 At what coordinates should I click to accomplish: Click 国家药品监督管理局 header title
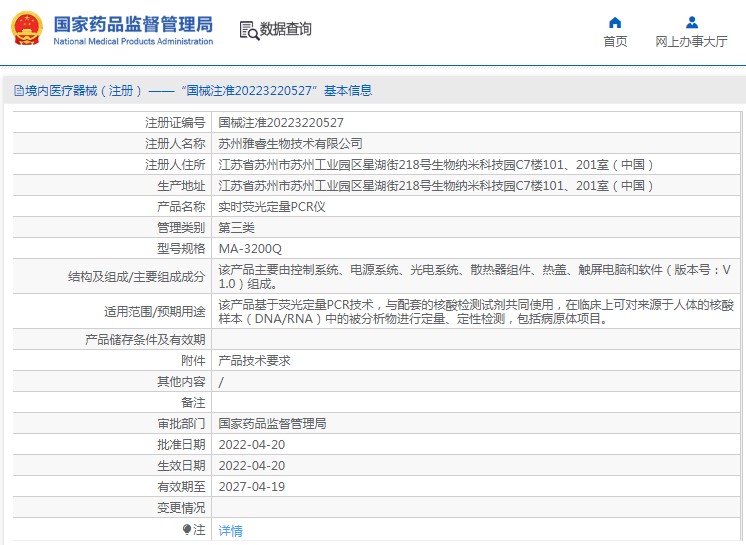(x=133, y=24)
